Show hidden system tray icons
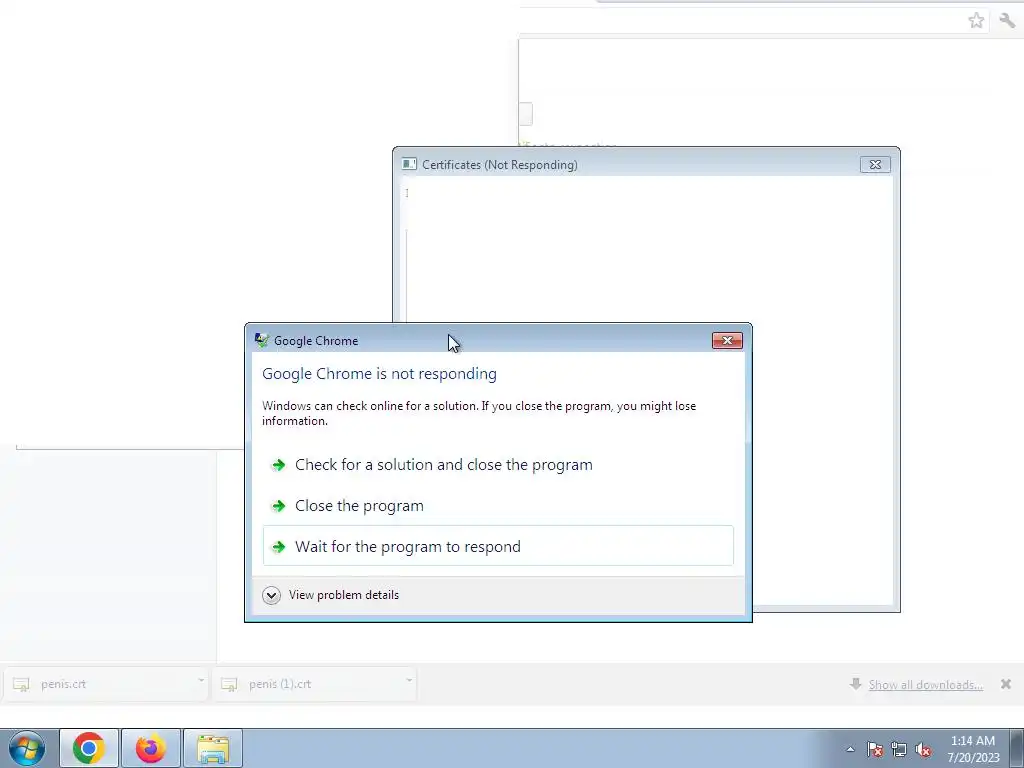Screen dimensions: 1024x768 pos(850,749)
